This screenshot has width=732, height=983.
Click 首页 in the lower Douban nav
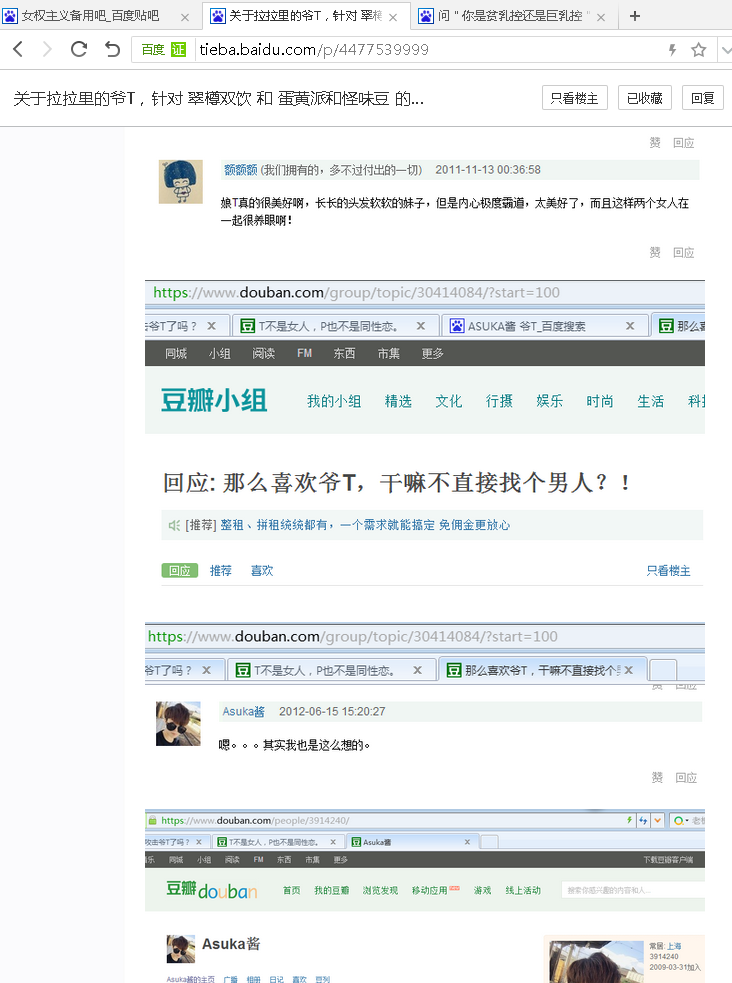[x=291, y=890]
